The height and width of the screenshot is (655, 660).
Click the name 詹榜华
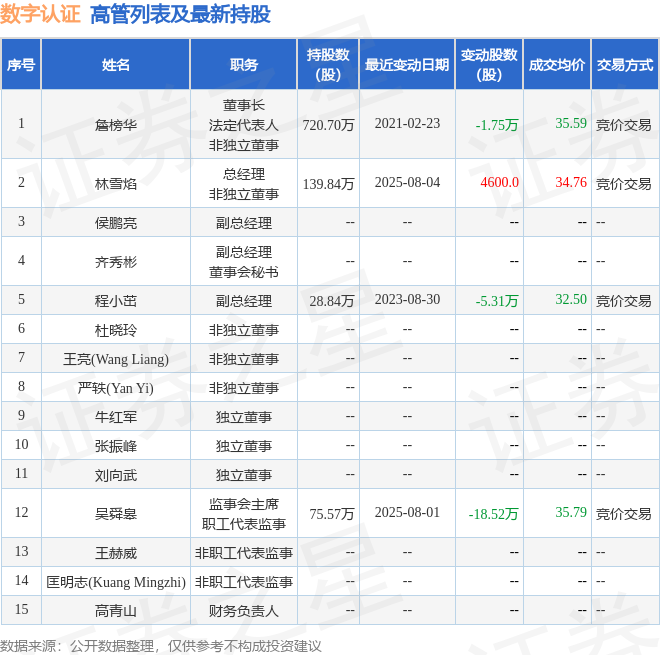pos(116,125)
